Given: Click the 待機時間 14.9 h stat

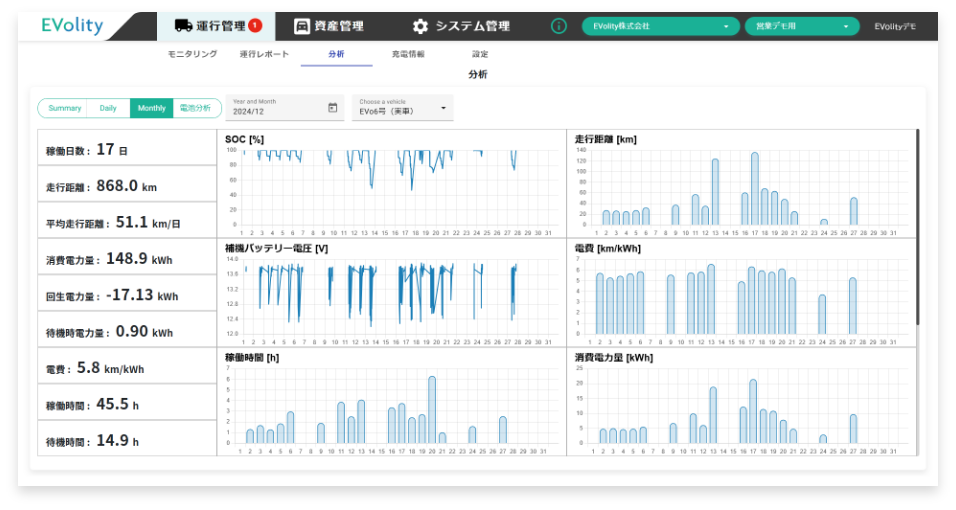Looking at the screenshot, I should tap(127, 439).
